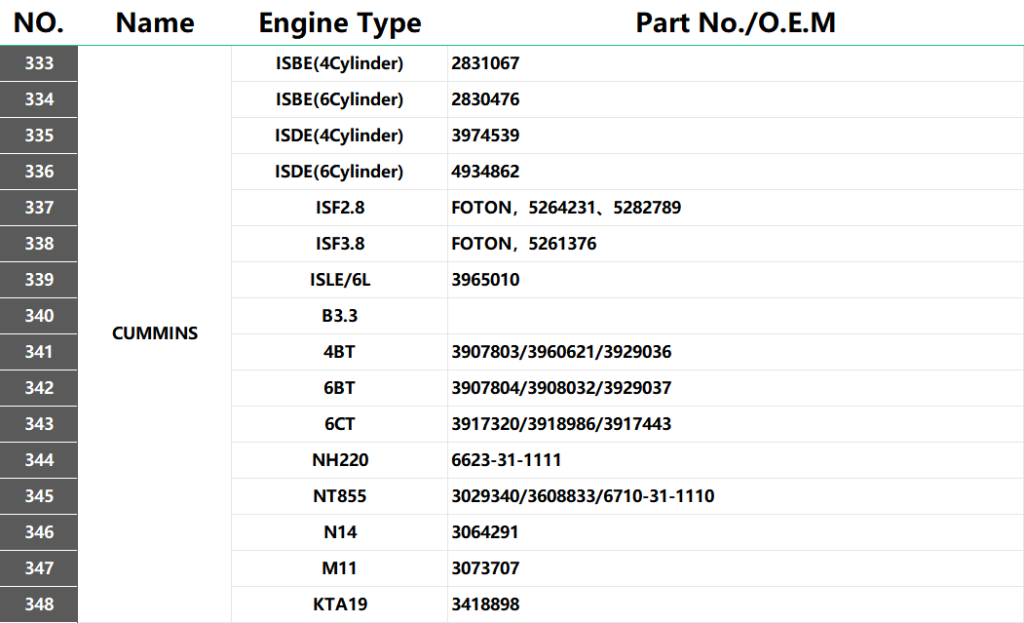Select part number 6623-31-1111
Screen dimensions: 1024x623
[x=735, y=460]
